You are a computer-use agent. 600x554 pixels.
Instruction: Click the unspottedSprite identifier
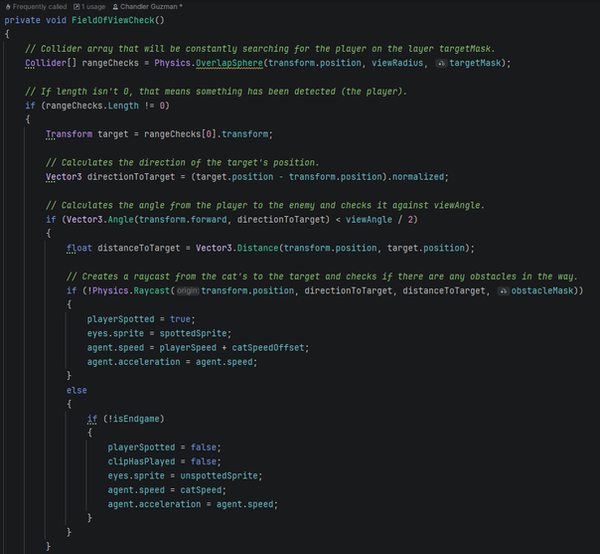(219, 476)
